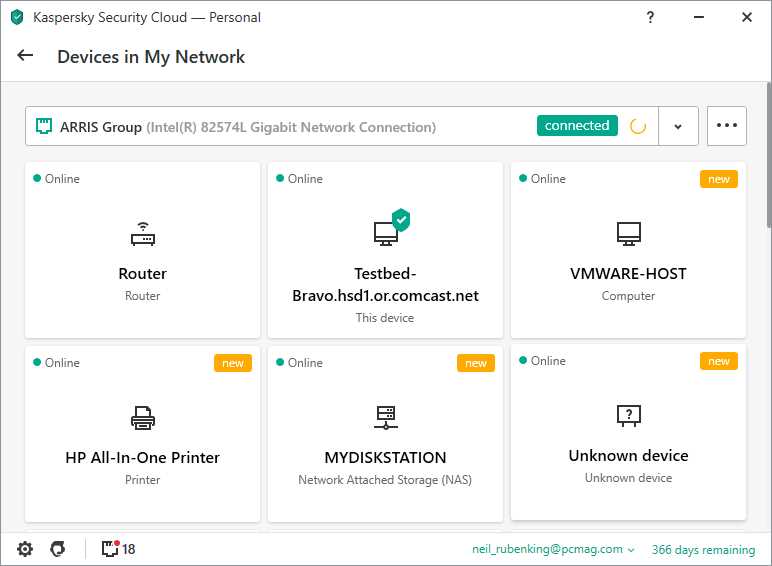
Task: Minimize the Kaspersky window
Action: pyautogui.click(x=699, y=17)
